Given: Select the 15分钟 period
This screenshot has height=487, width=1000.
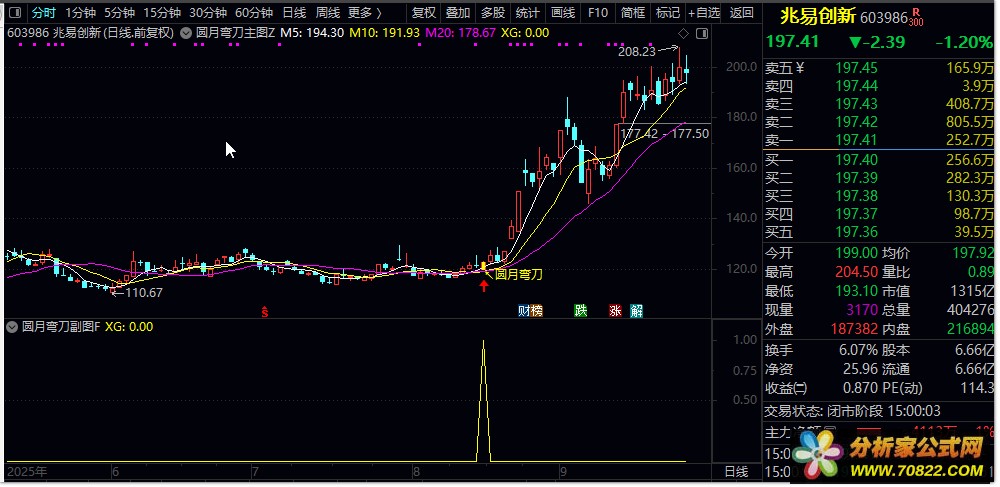Looking at the screenshot, I should pos(162,12).
